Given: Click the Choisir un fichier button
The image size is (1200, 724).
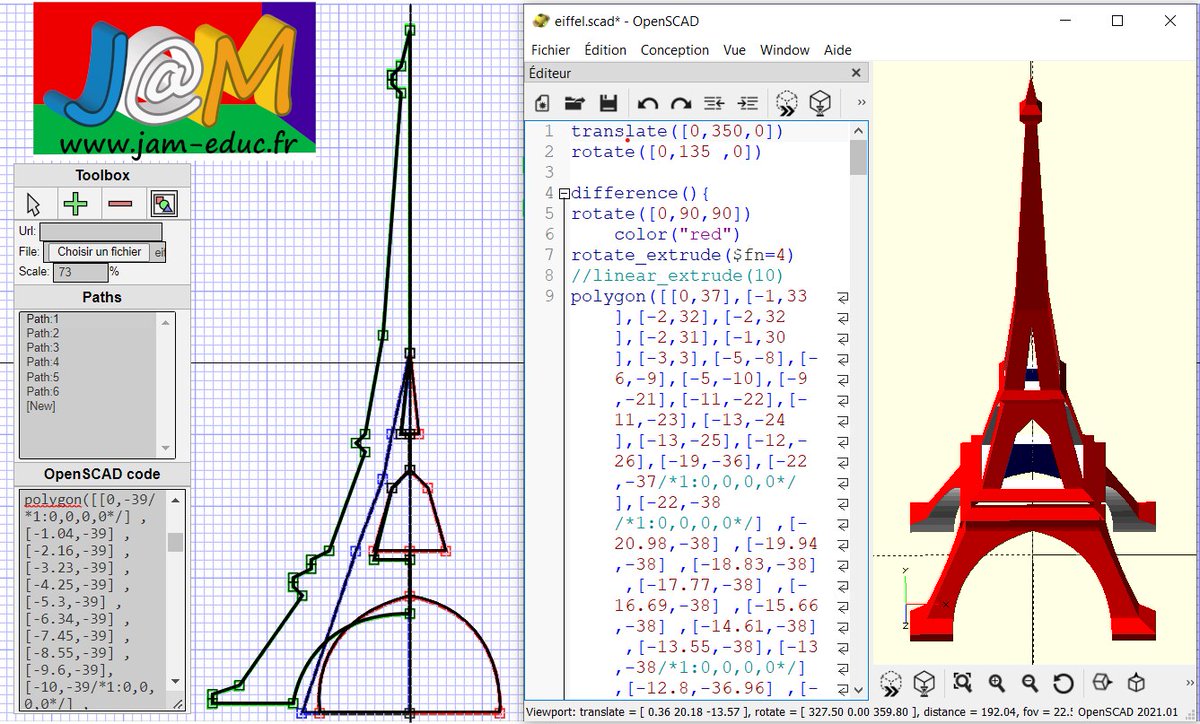Looking at the screenshot, I should click(99, 252).
